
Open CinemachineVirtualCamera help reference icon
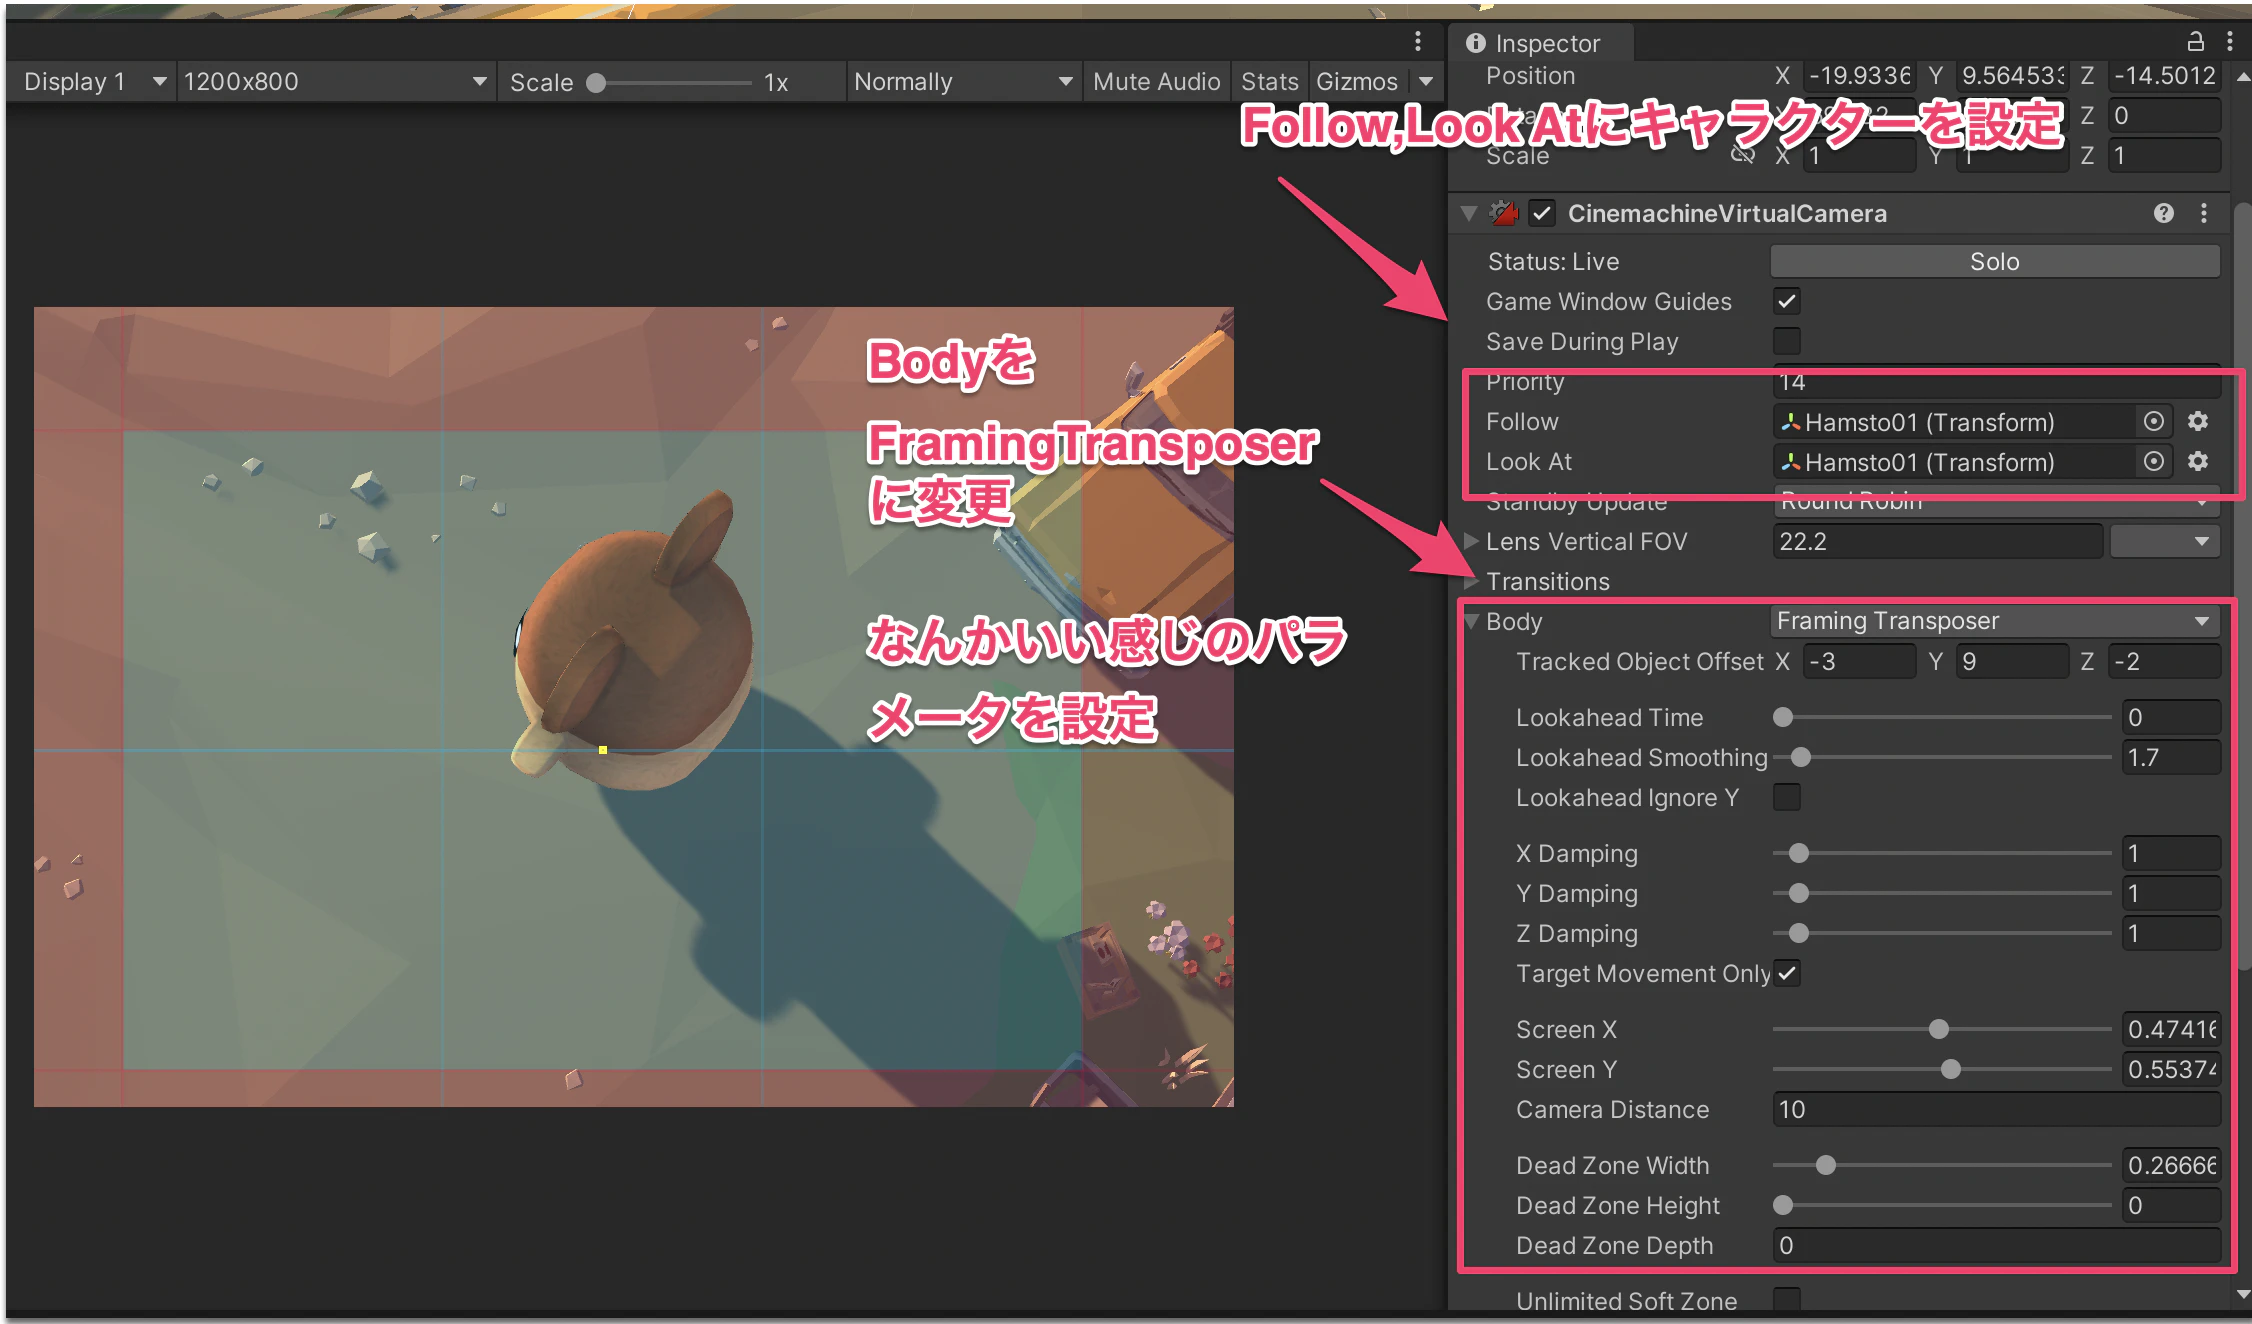tap(2163, 213)
